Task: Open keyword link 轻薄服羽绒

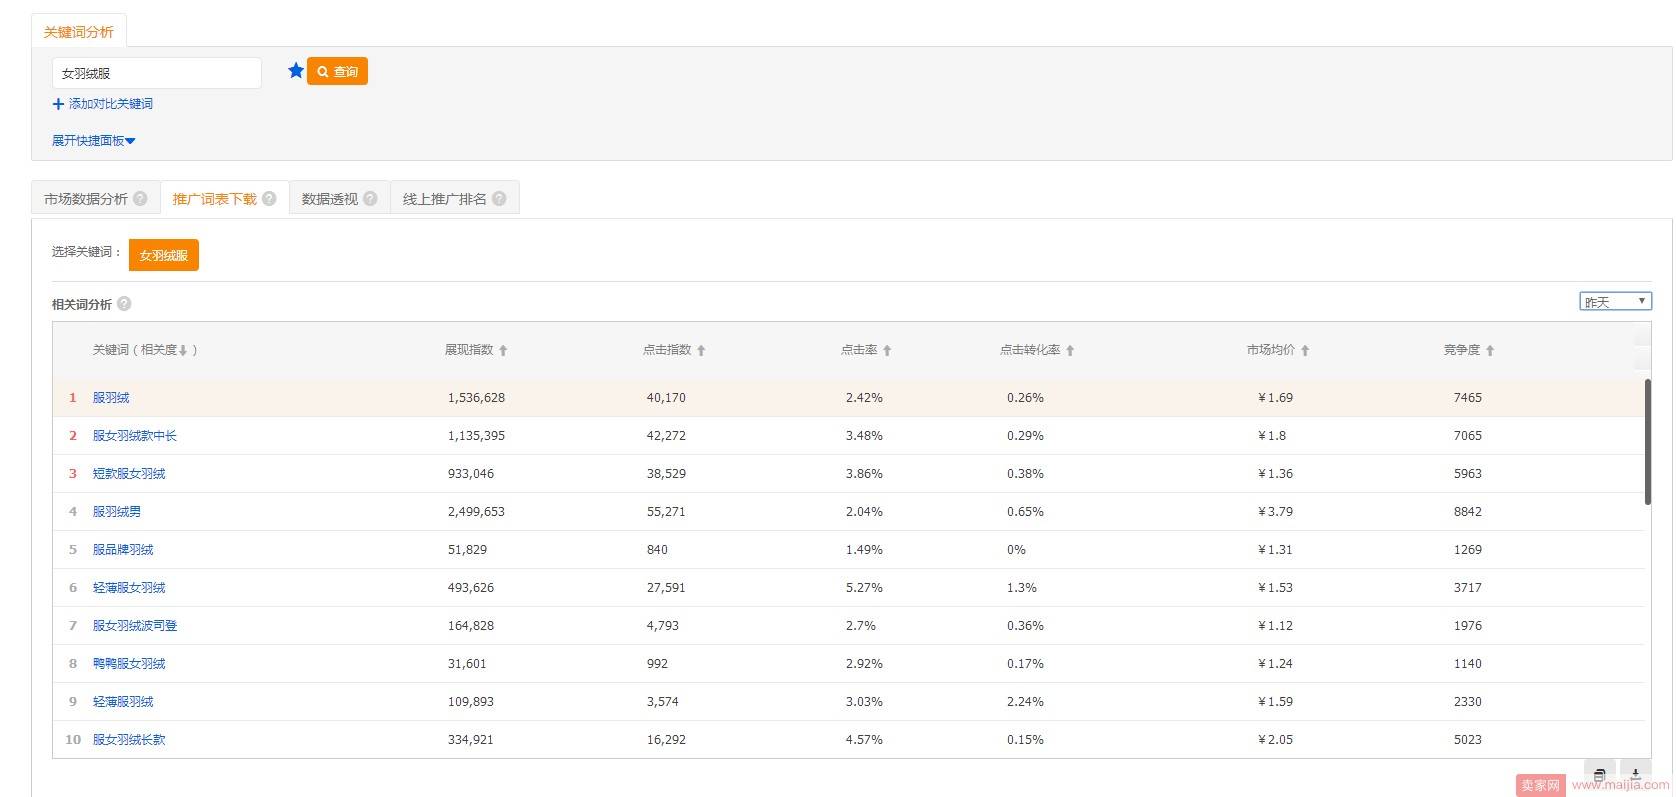Action: coord(123,702)
